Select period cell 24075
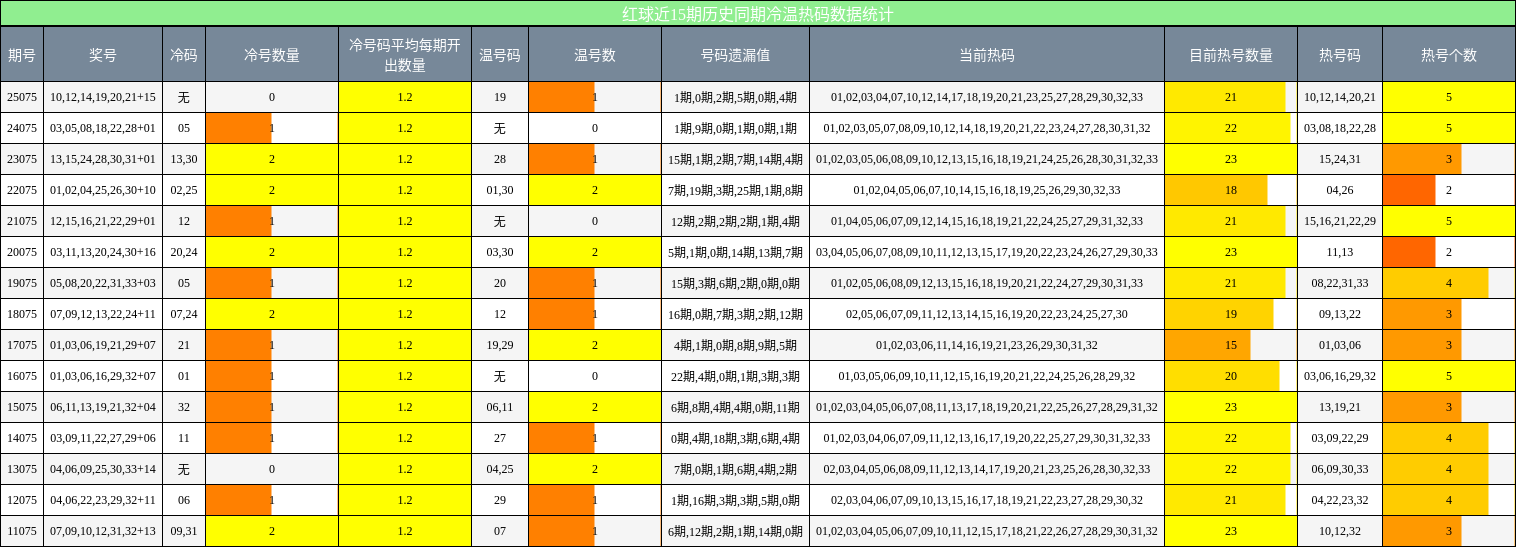 click(22, 128)
